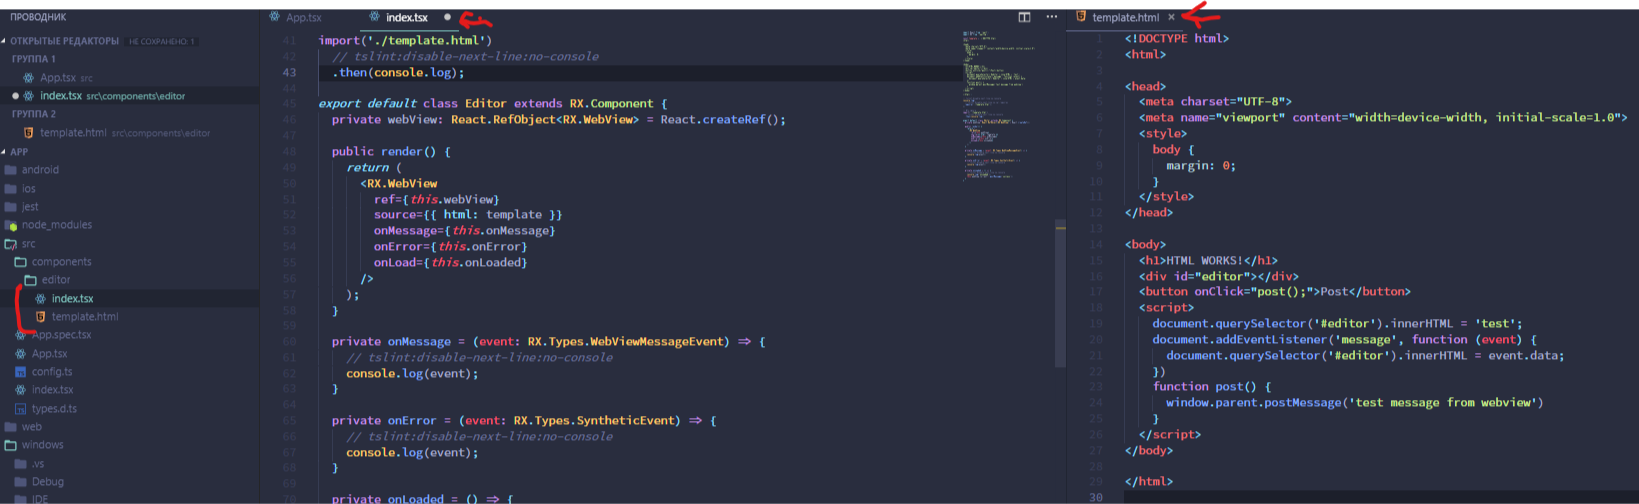This screenshot has height=504, width=1639.
Task: Click unsaved-changes dot on index.tsx tab
Action: 447,17
